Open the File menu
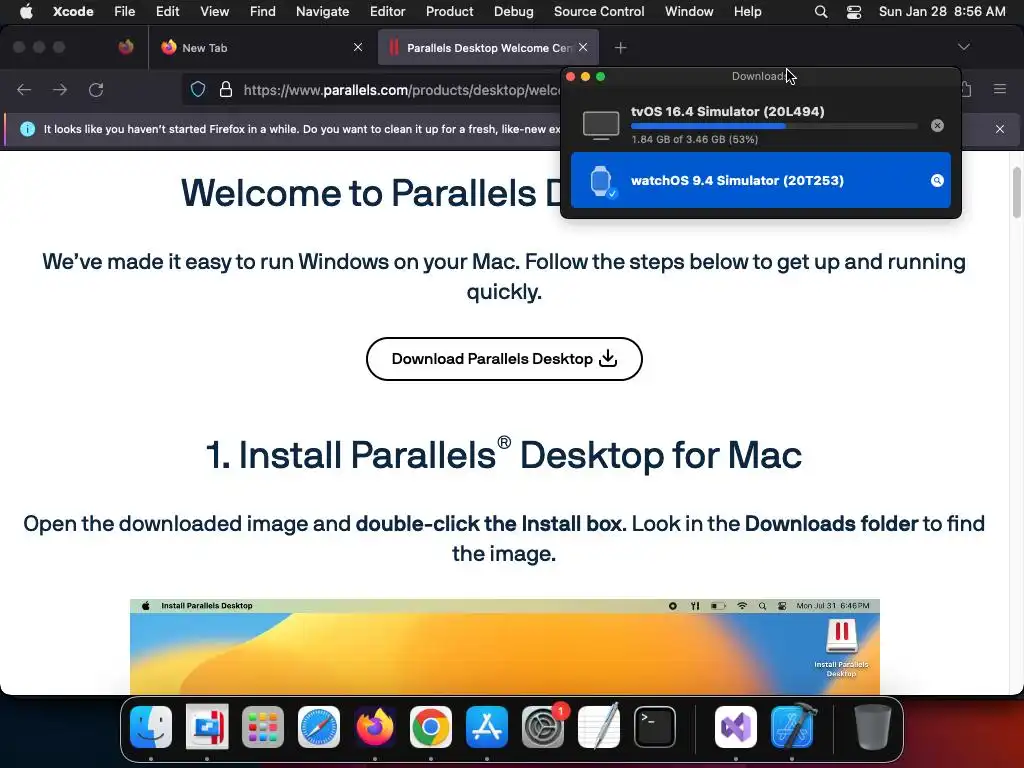The height and width of the screenshot is (768, 1024). pos(124,12)
